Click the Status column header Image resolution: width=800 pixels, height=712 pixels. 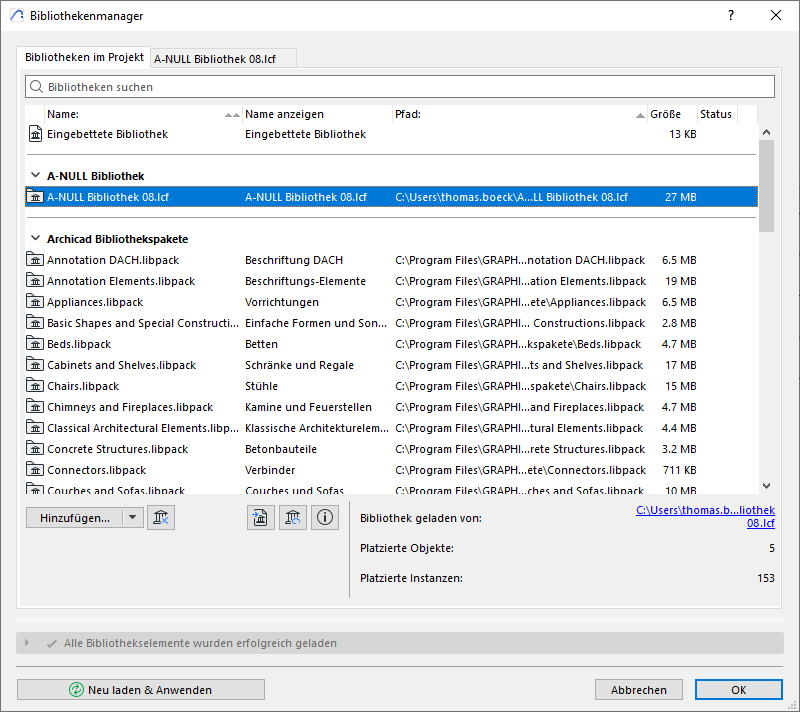tap(717, 114)
